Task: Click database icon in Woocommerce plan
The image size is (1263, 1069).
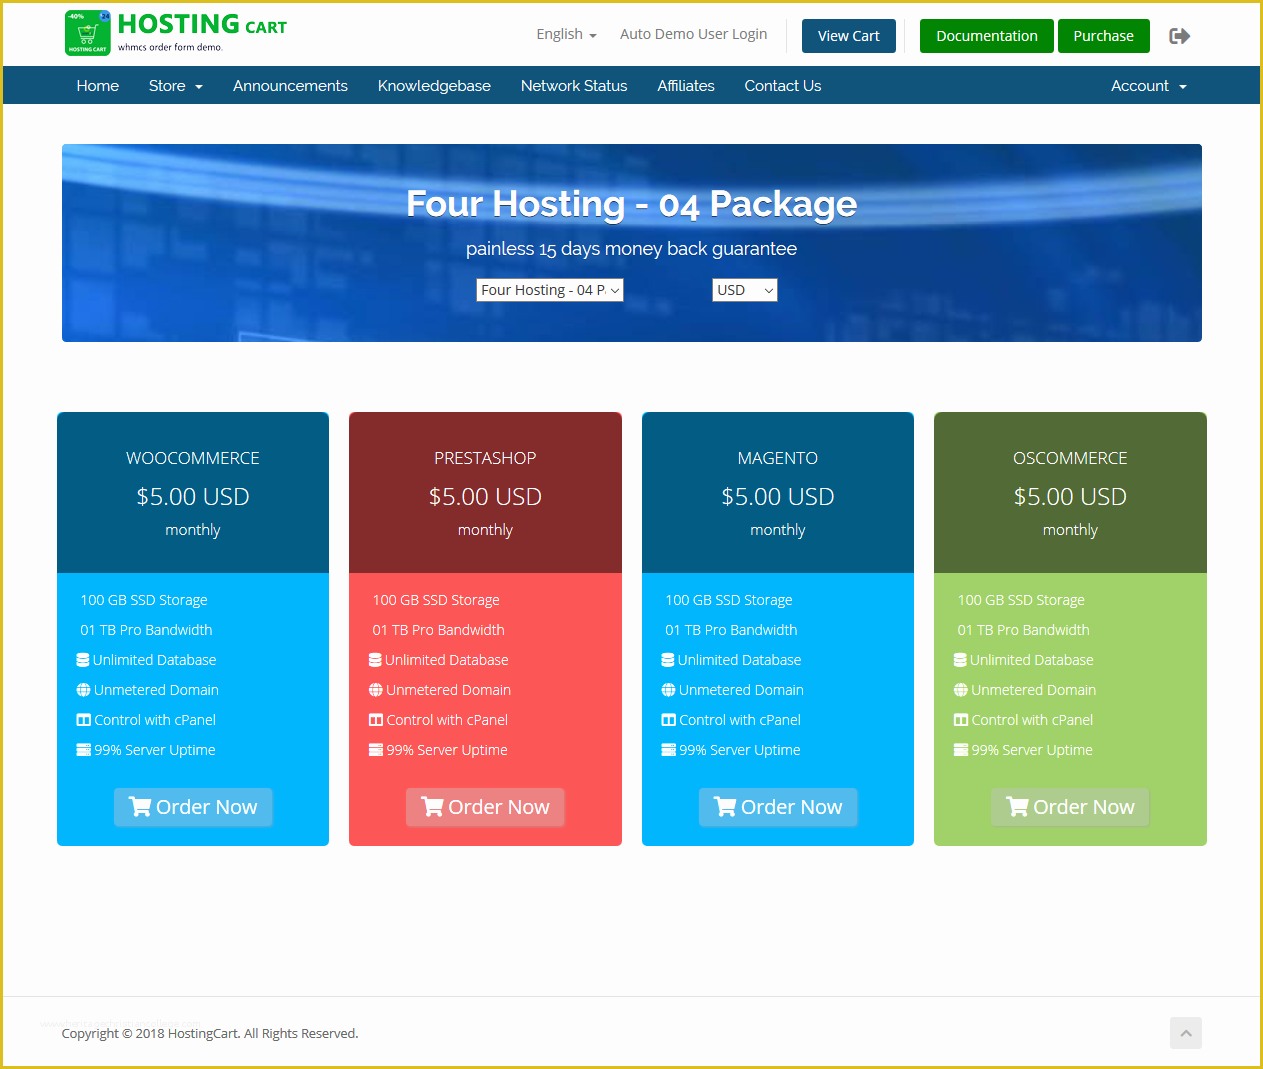Action: coord(83,660)
